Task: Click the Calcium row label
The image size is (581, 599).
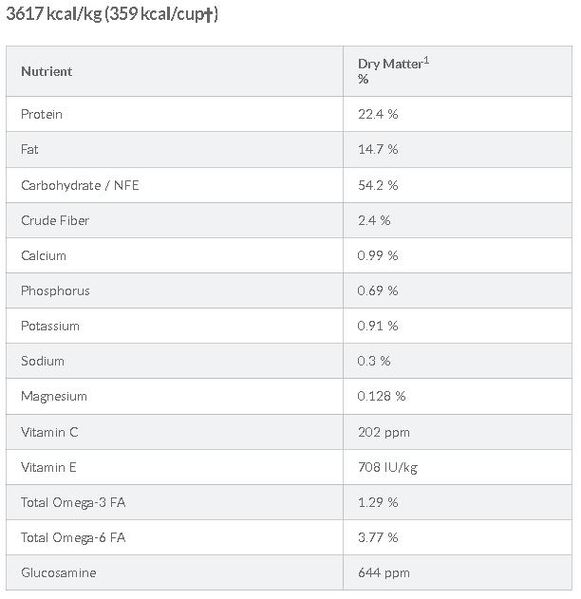Action: (44, 256)
